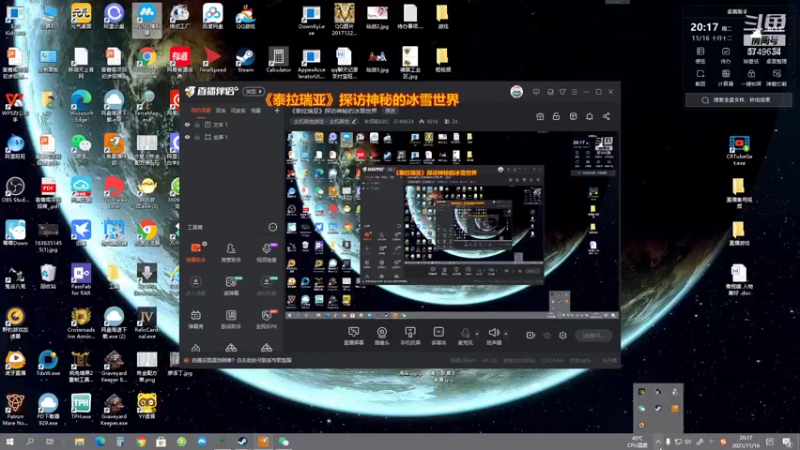Toggle visibility of 全屏 1 source

(187, 137)
